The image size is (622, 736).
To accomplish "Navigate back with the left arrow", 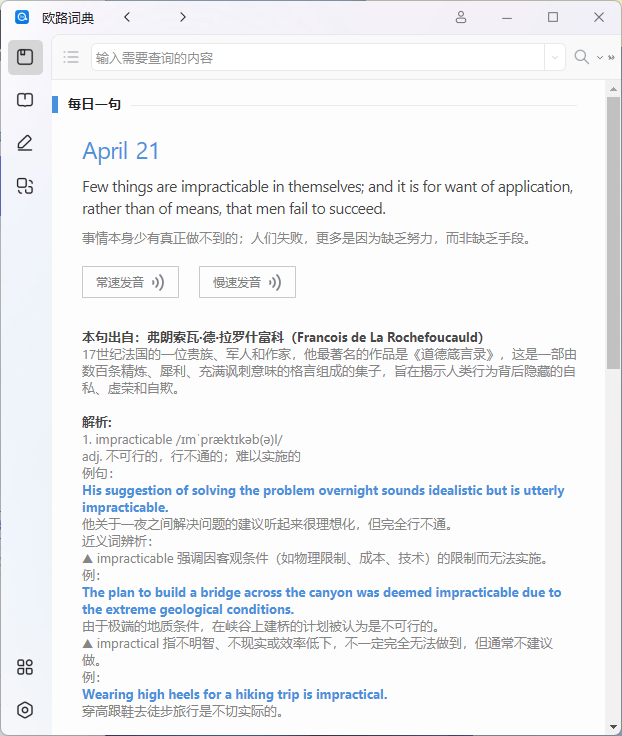I will pyautogui.click(x=127, y=17).
